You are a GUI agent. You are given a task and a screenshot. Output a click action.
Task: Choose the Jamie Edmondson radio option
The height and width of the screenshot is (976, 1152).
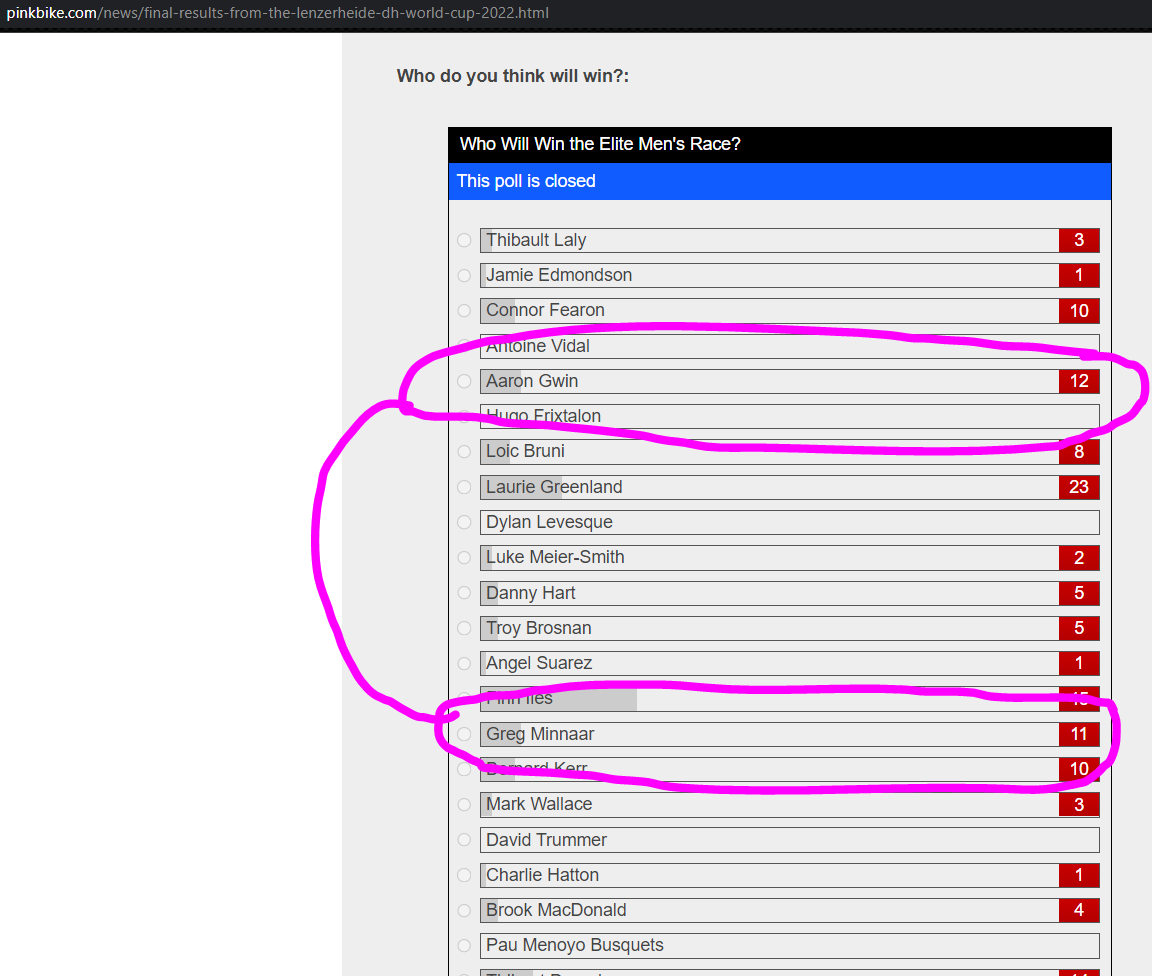(464, 275)
